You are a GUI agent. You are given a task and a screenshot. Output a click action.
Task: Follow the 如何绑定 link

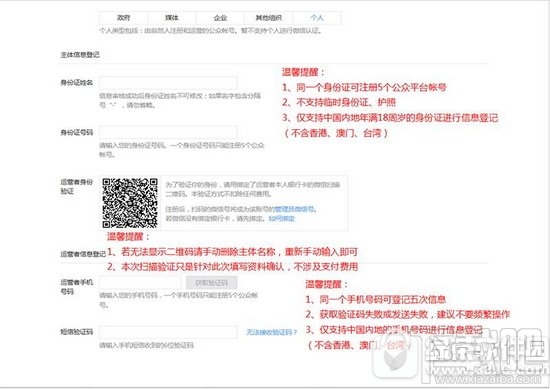point(282,219)
